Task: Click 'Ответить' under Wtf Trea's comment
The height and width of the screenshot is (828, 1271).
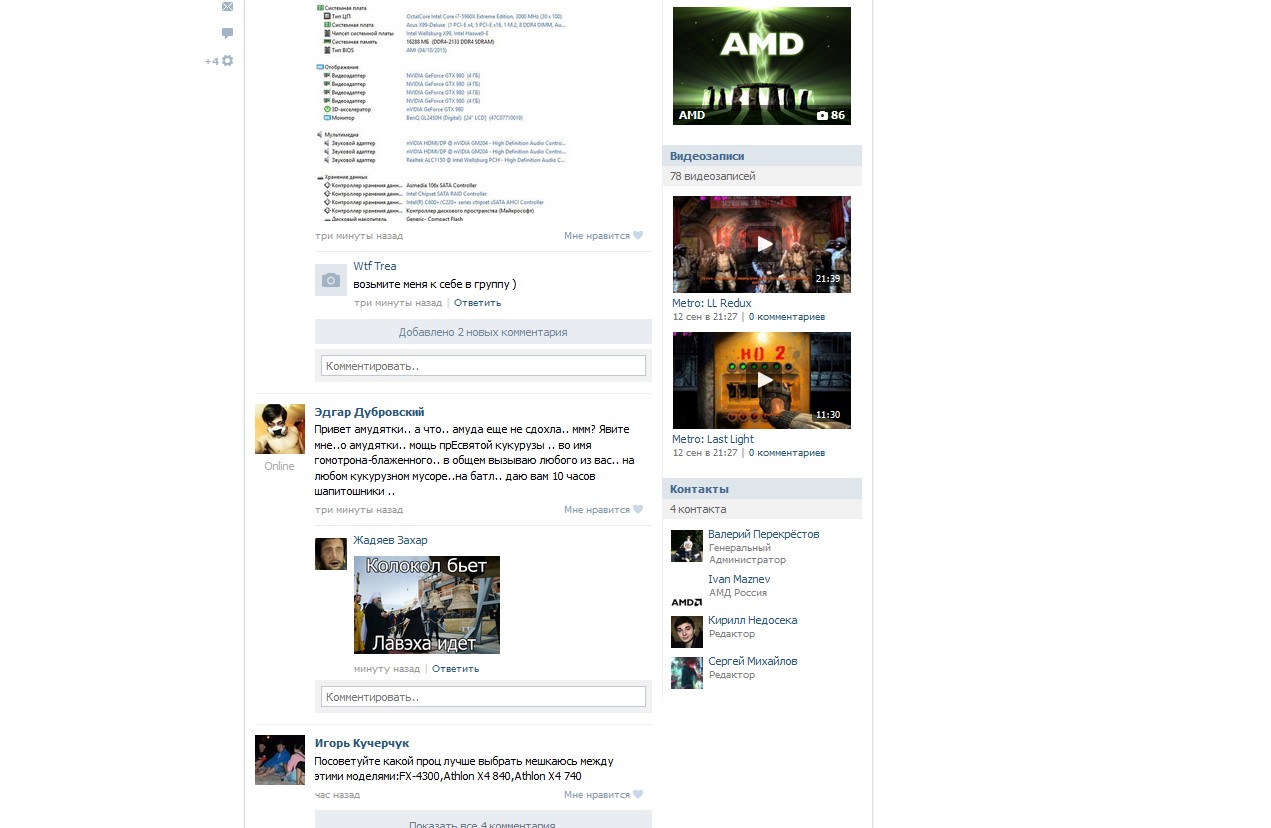Action: 477,303
